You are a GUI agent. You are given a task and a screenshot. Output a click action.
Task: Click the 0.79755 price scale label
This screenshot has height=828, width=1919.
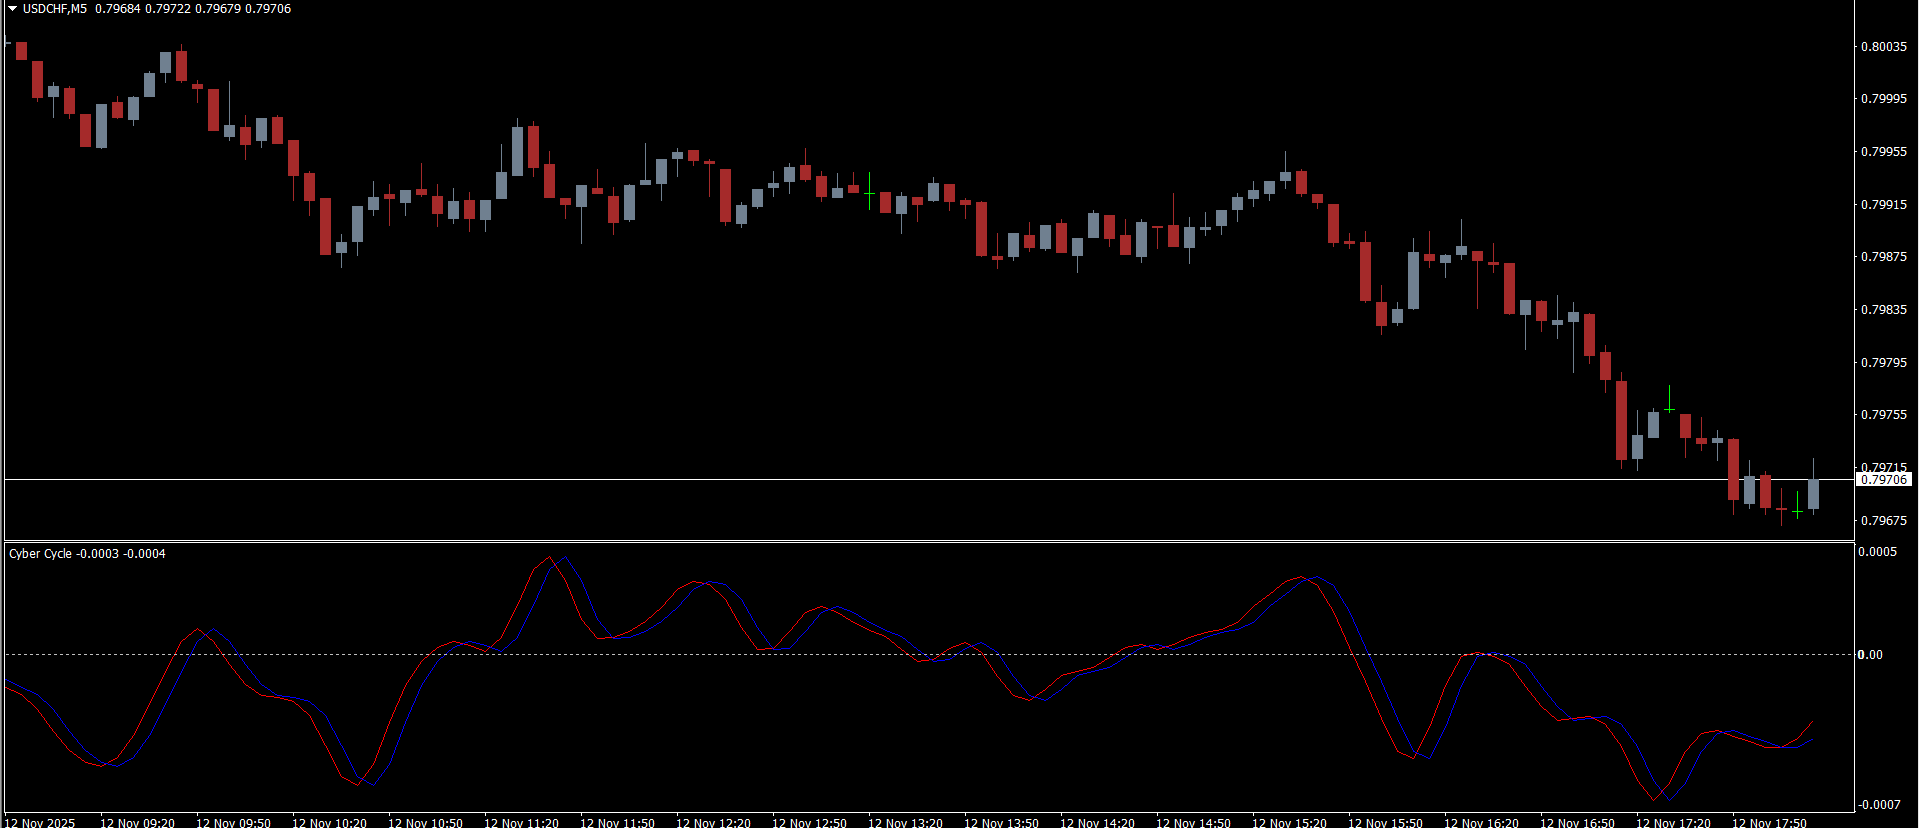click(x=1883, y=415)
